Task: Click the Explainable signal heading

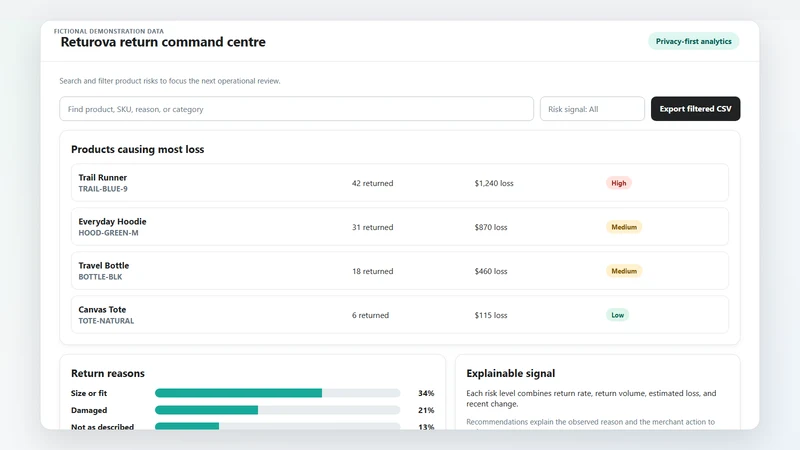Action: click(x=511, y=373)
